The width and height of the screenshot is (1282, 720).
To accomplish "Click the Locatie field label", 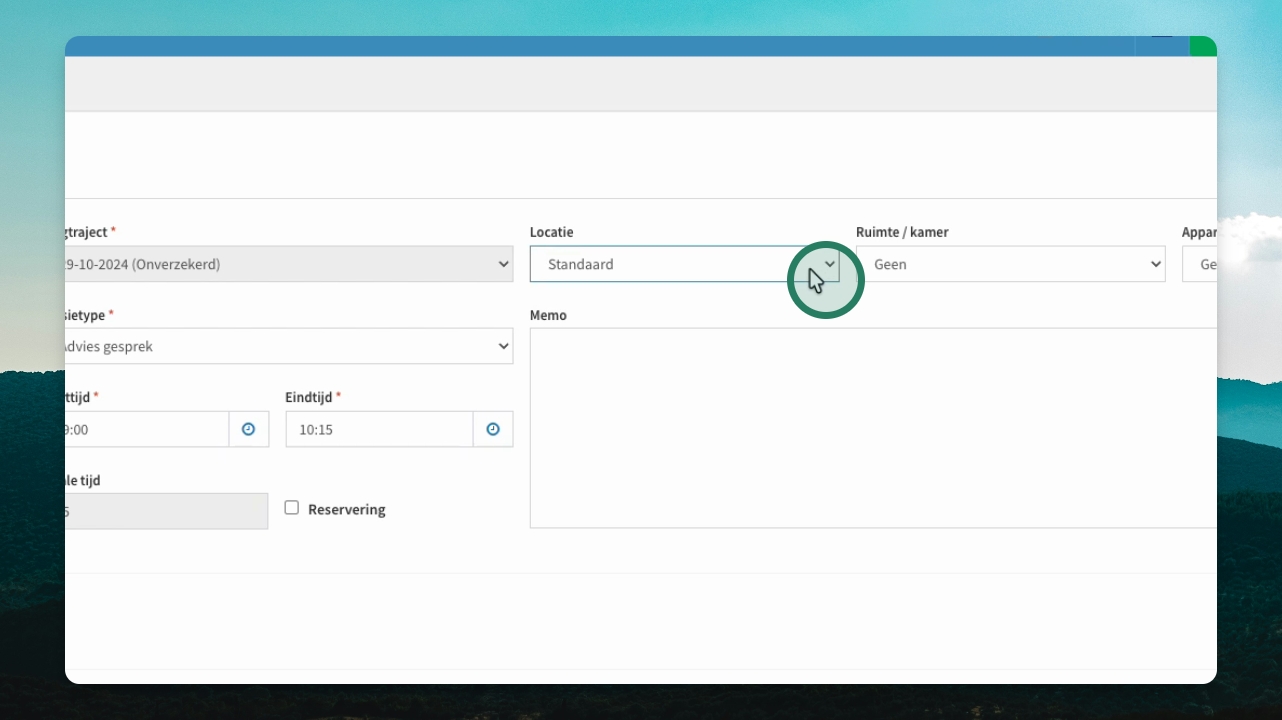I will pos(552,232).
